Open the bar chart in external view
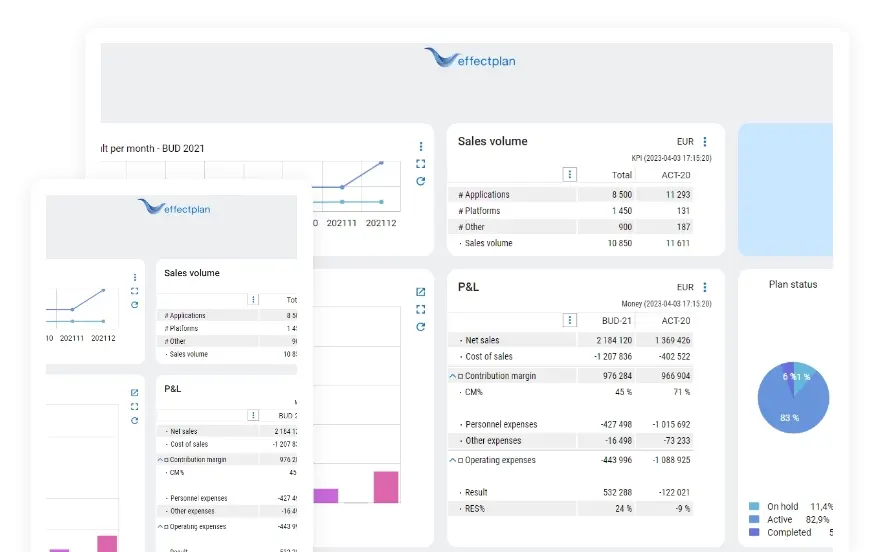 (421, 292)
